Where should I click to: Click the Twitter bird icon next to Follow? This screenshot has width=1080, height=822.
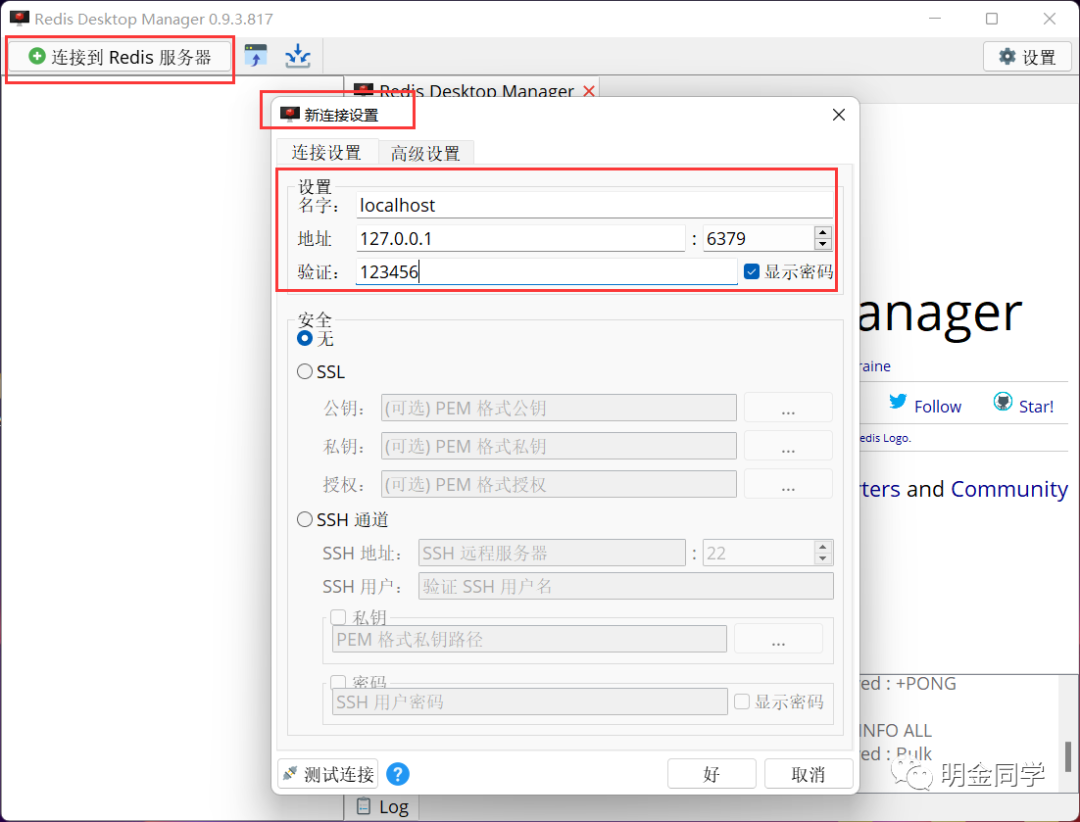pyautogui.click(x=897, y=404)
